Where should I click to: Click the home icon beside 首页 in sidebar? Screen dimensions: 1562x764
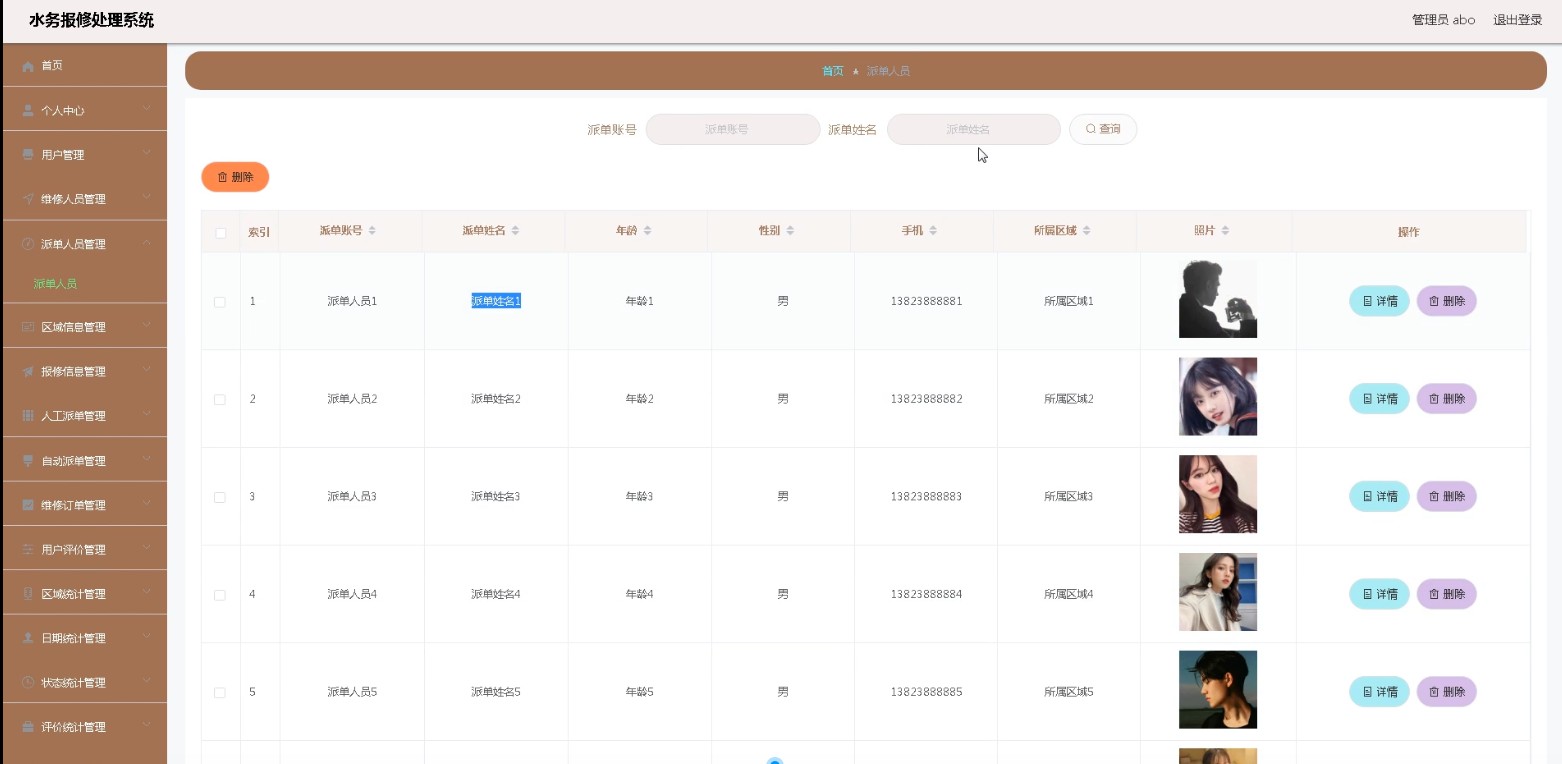click(28, 66)
